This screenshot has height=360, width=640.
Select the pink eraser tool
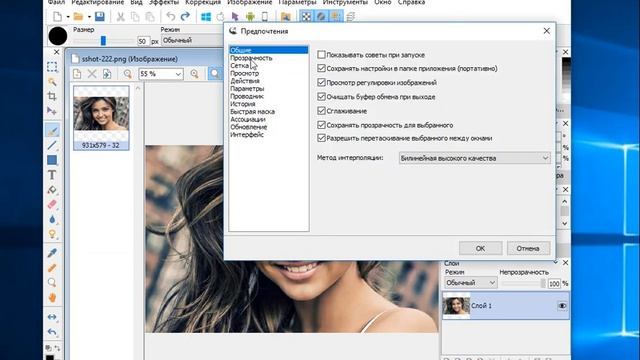pos(52,204)
